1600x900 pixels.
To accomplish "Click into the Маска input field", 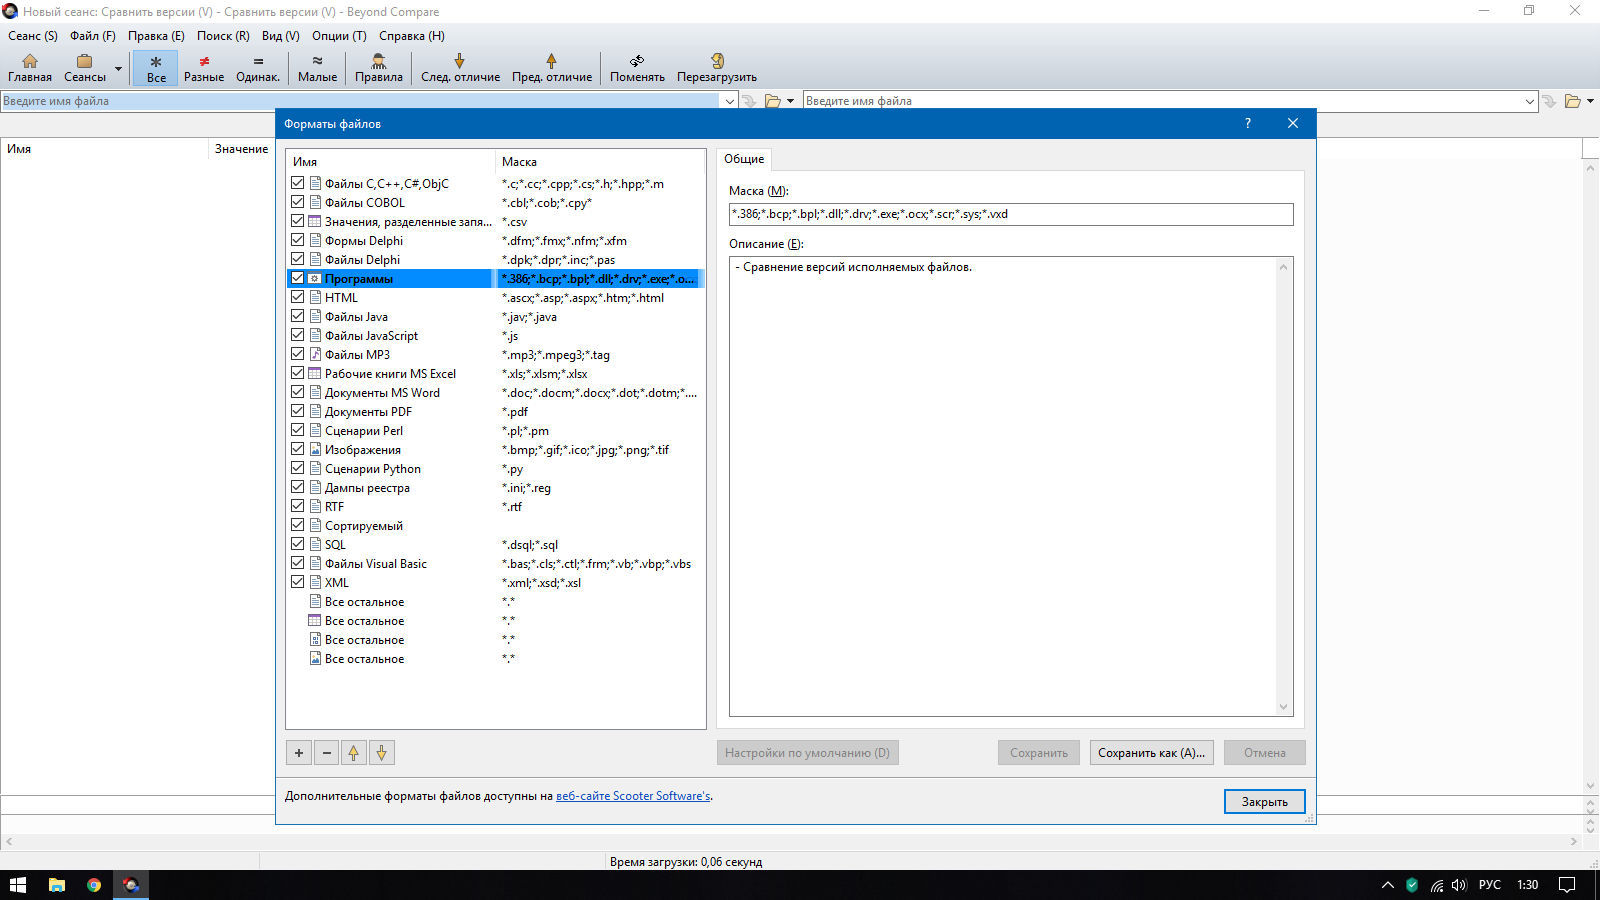I will tap(1010, 214).
